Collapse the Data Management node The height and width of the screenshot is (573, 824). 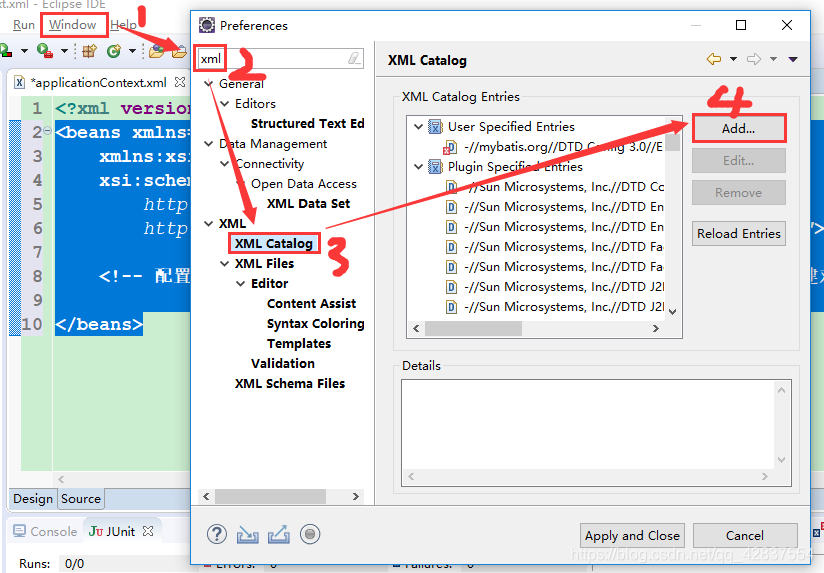[209, 144]
